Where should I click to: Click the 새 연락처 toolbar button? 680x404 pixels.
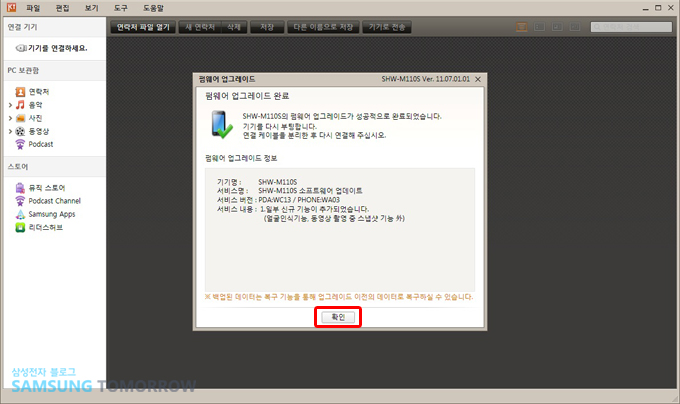tap(200, 27)
